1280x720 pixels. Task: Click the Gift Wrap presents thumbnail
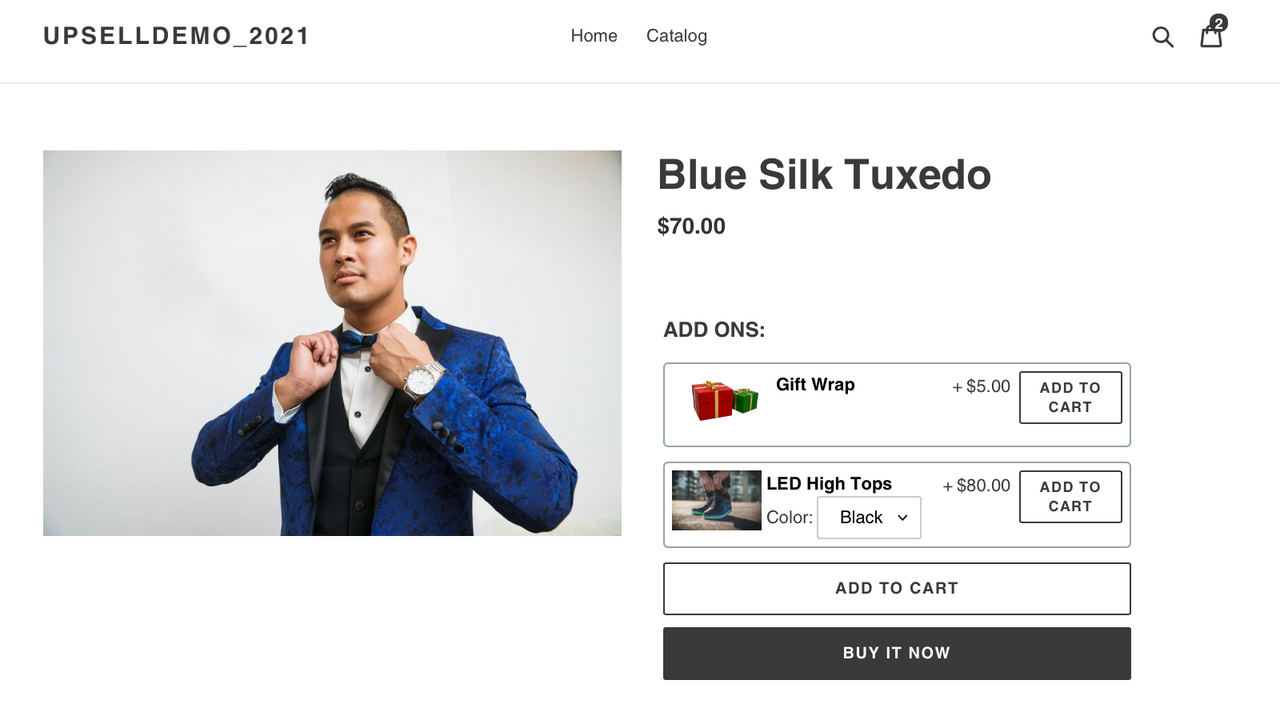[x=725, y=400]
